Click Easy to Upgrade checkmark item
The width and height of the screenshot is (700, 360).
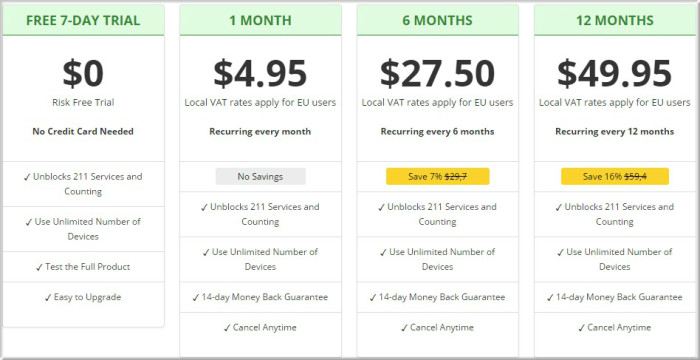(83, 297)
